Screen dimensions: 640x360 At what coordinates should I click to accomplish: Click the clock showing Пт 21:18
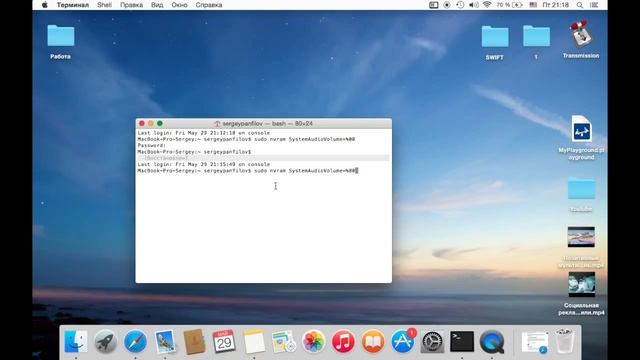pos(556,5)
